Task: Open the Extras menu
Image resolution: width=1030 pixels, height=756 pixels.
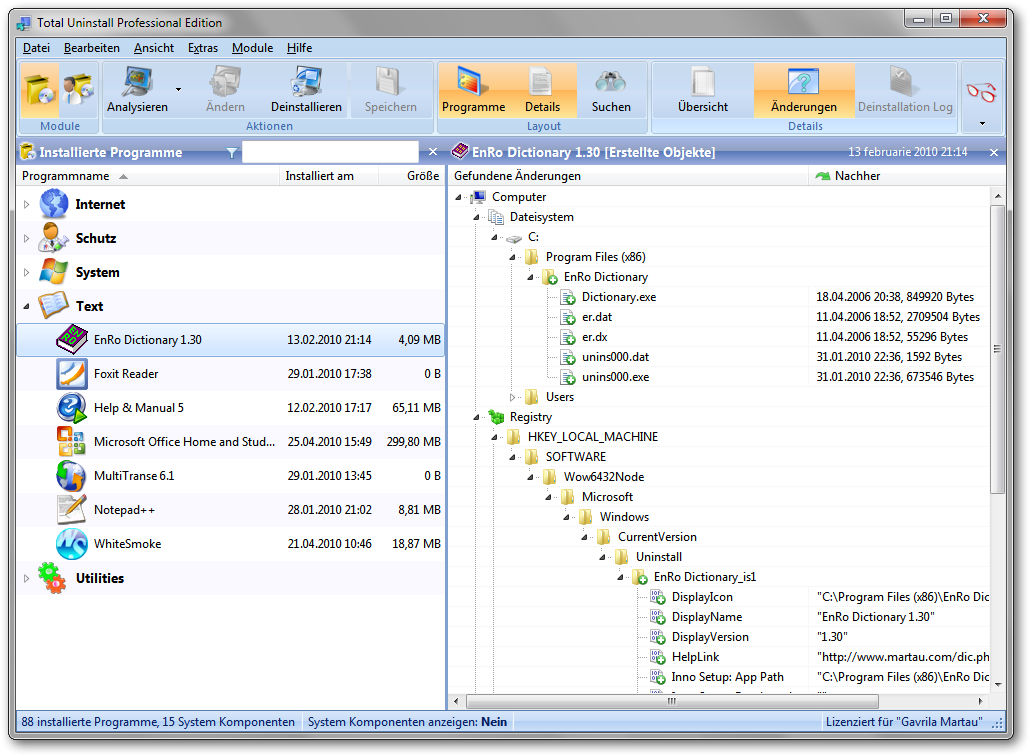Action: 203,48
